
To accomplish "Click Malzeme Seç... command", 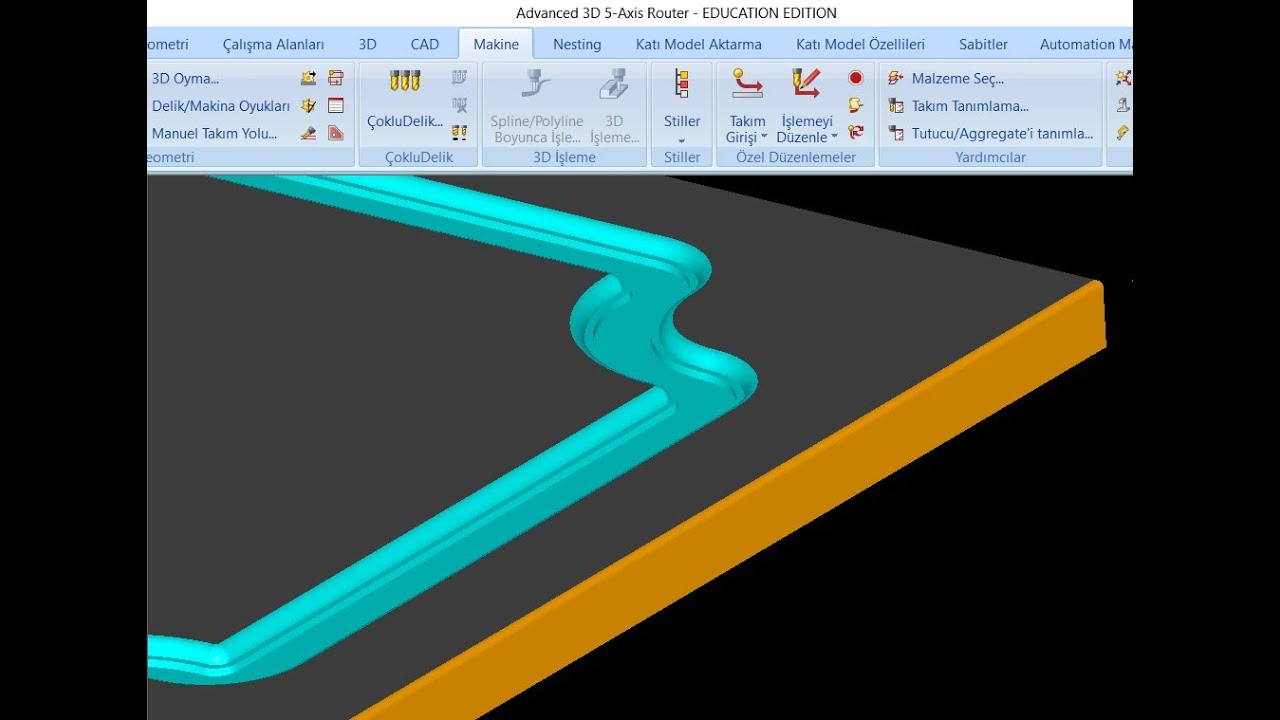I will pyautogui.click(x=958, y=78).
